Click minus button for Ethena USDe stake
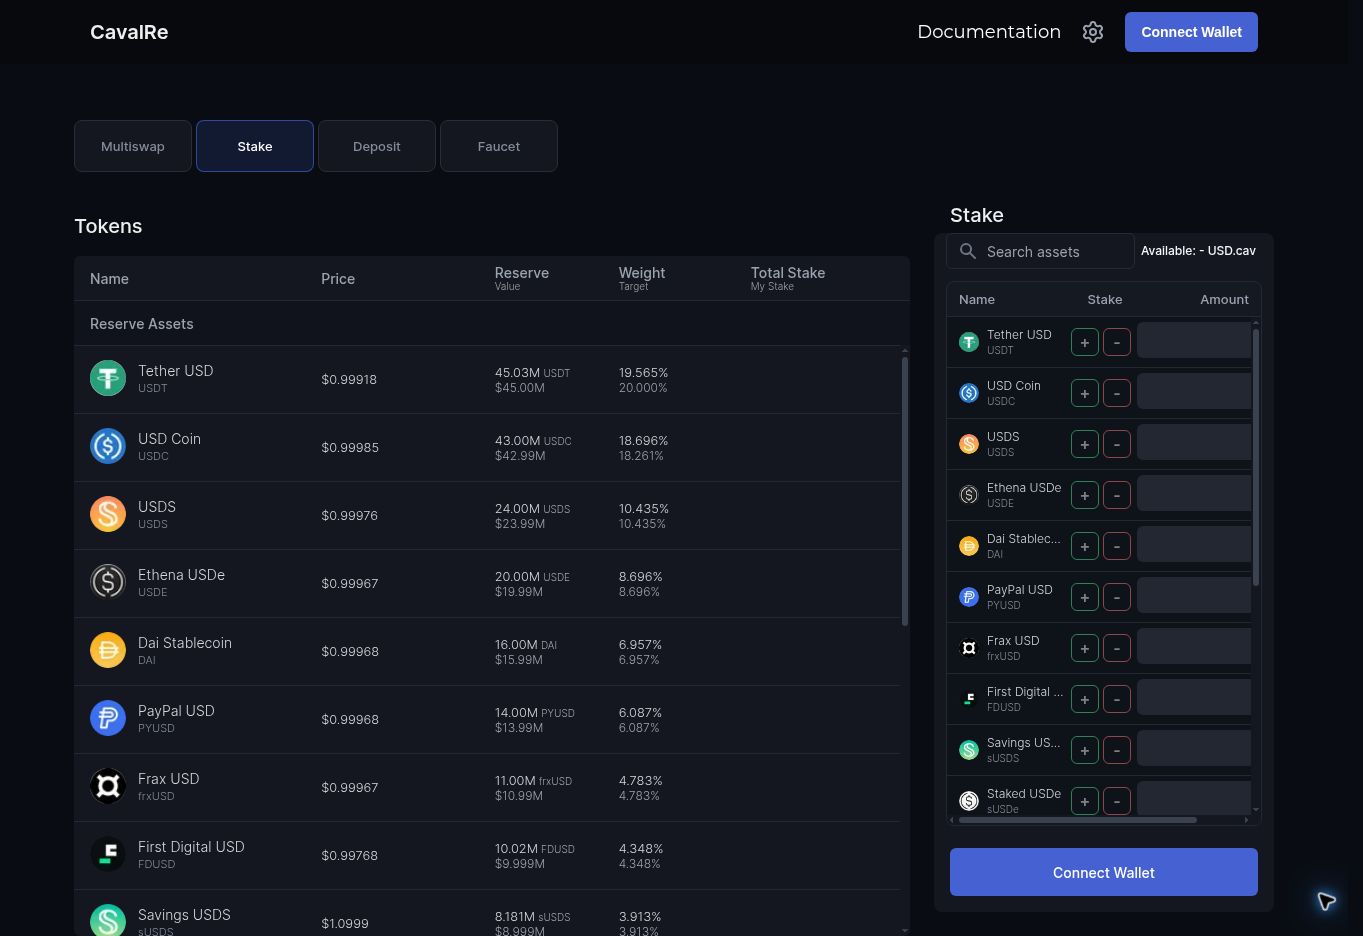 [1117, 495]
